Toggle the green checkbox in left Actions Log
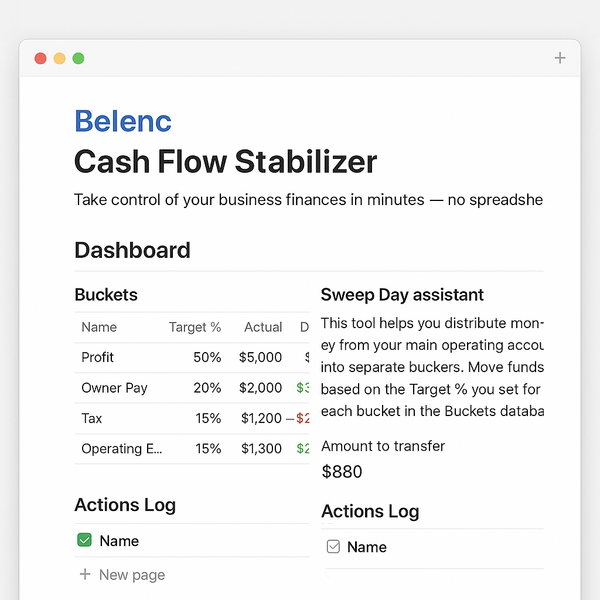600x600 pixels. [x=85, y=541]
